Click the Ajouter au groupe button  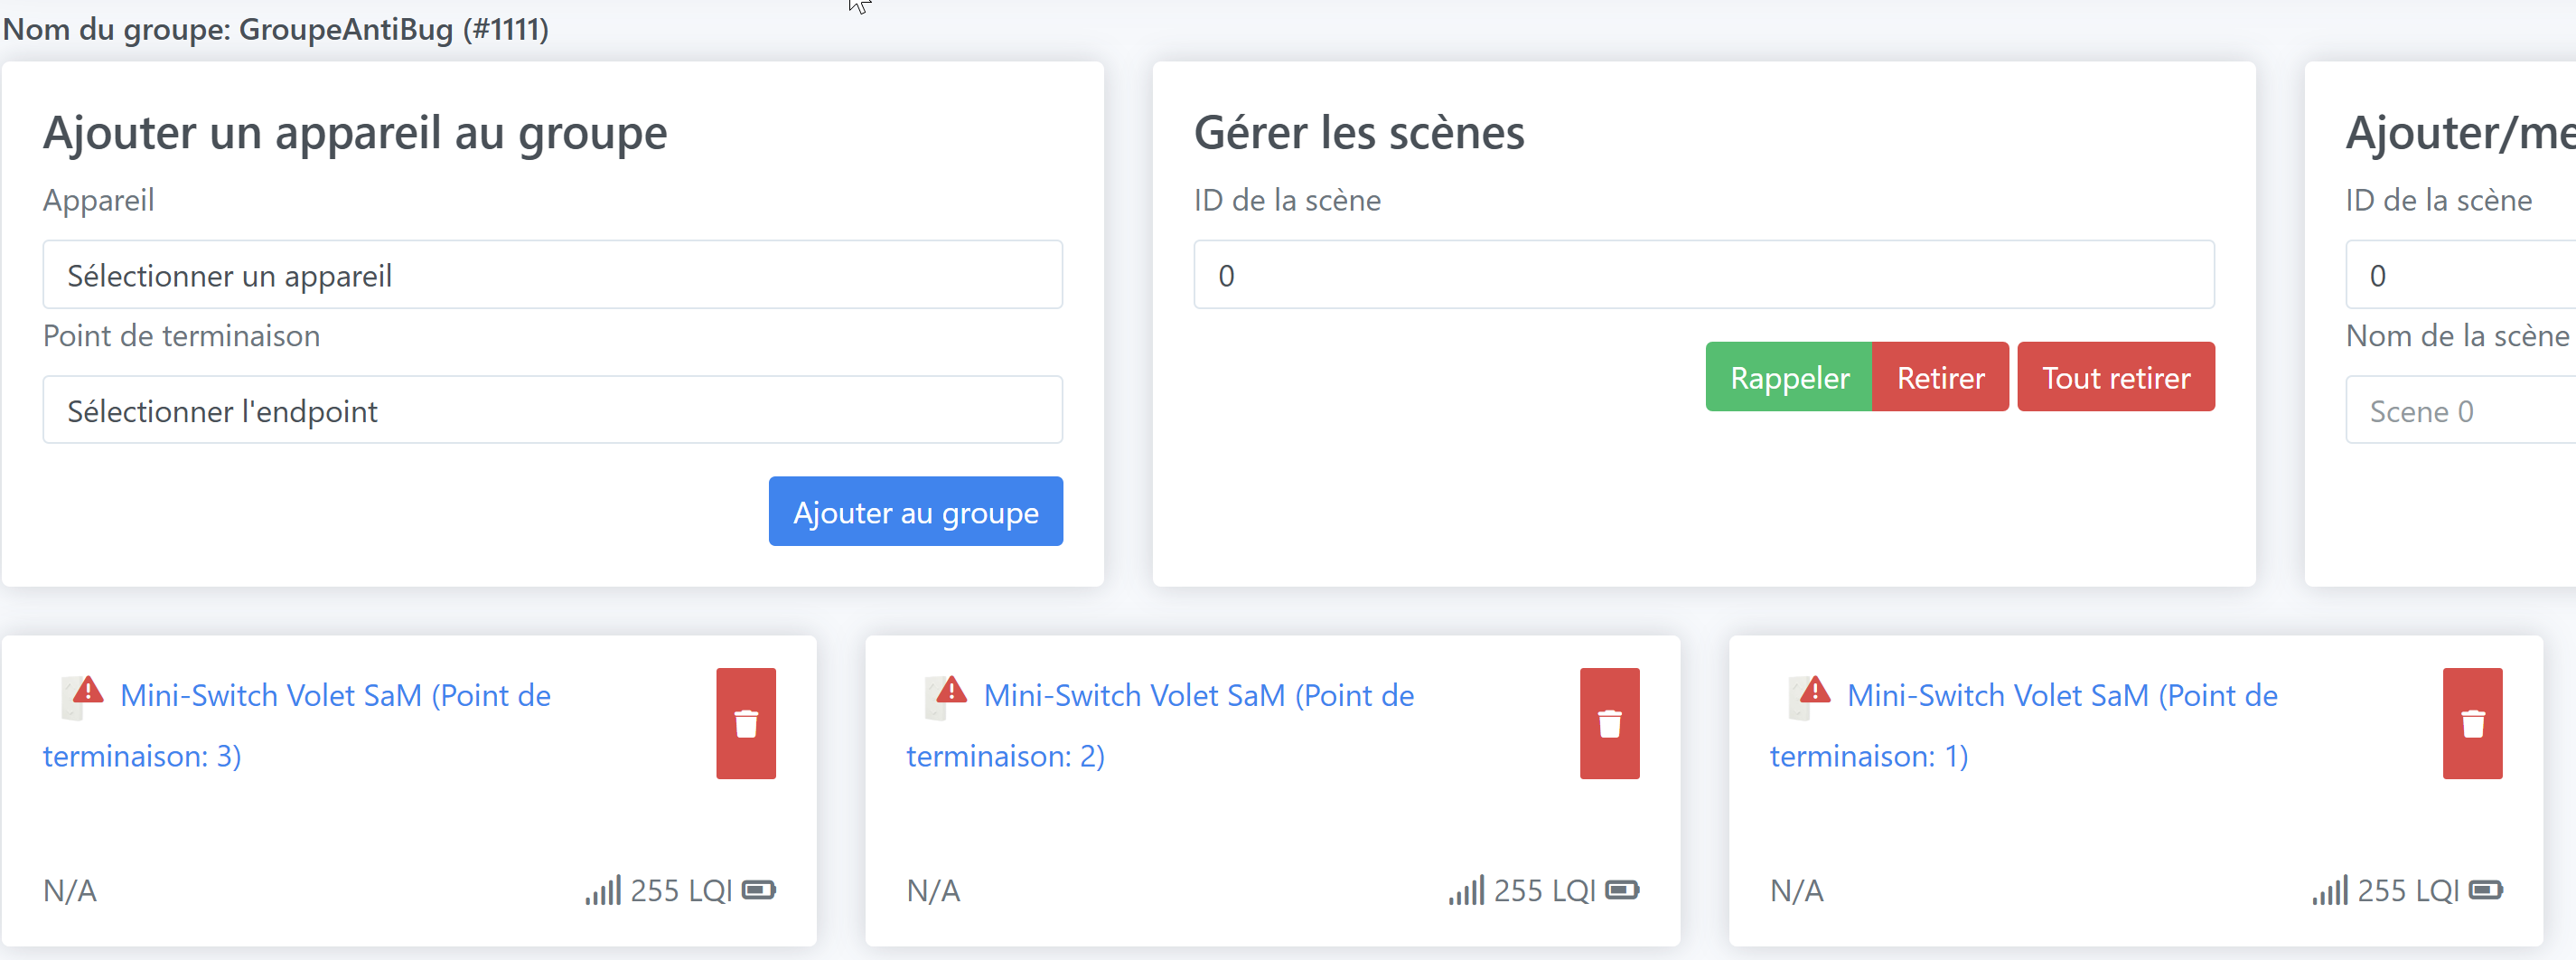click(x=915, y=511)
